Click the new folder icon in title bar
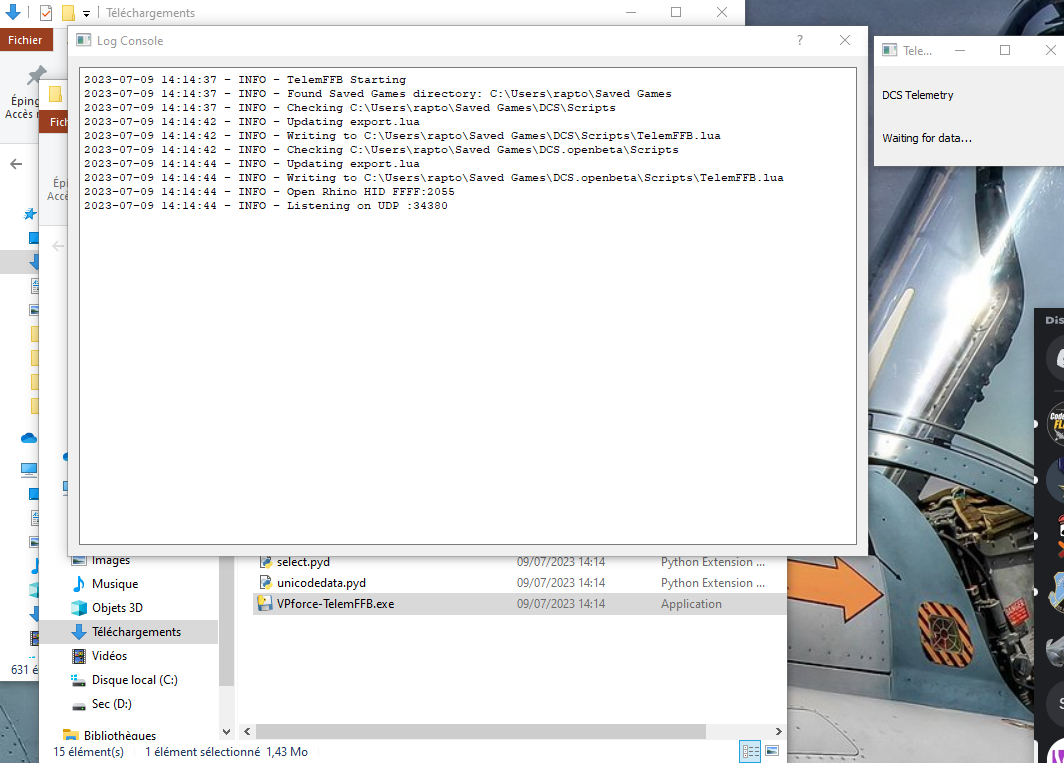This screenshot has width=1064, height=763. [x=68, y=12]
